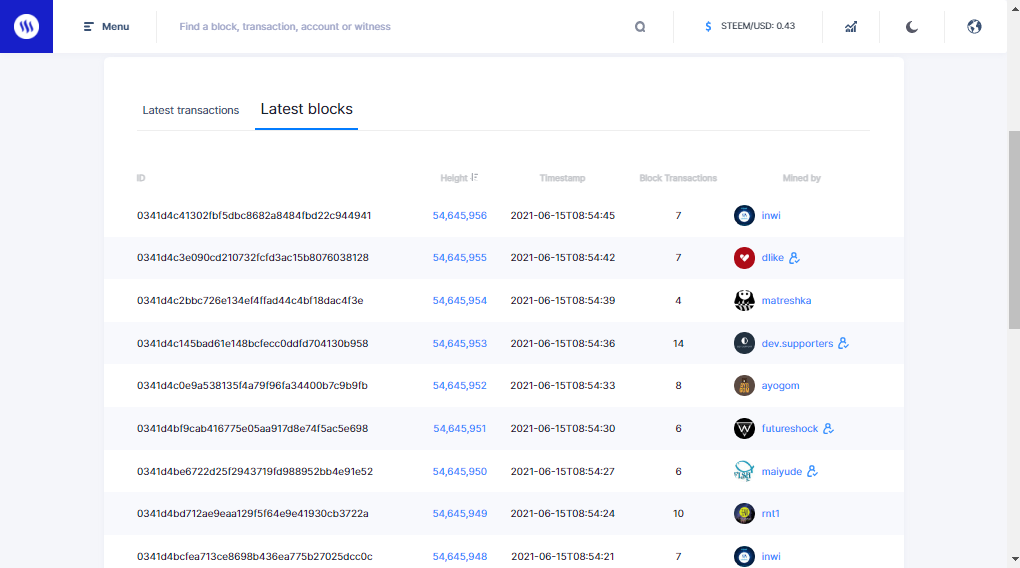Screen dimensions: 1020x568
Task: Click the page vertical scrollbar
Action: click(1013, 230)
